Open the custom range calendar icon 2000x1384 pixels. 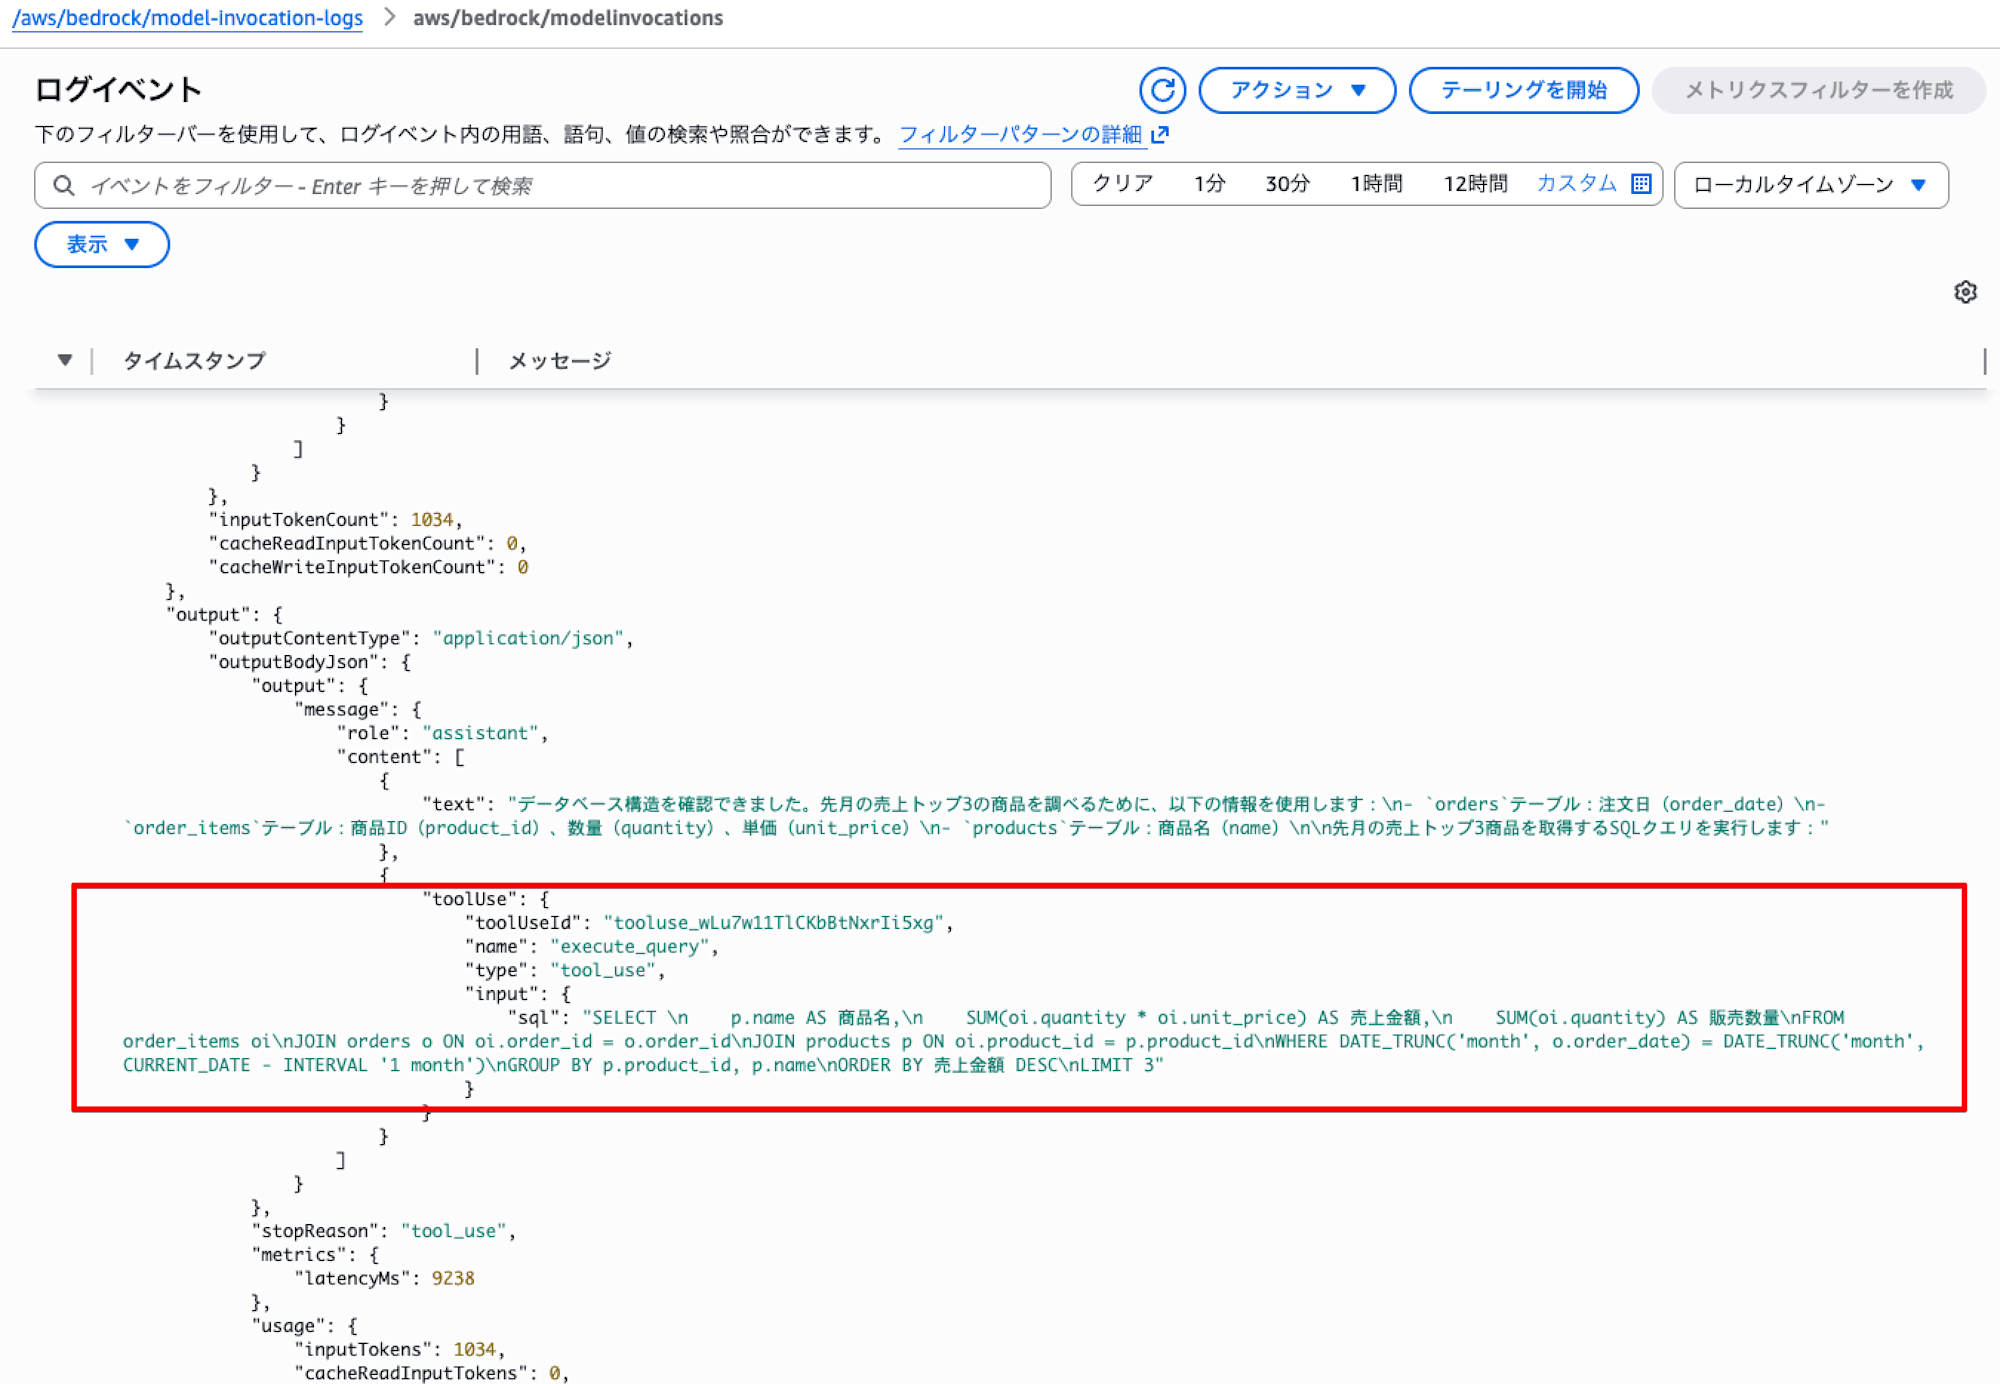coord(1641,184)
